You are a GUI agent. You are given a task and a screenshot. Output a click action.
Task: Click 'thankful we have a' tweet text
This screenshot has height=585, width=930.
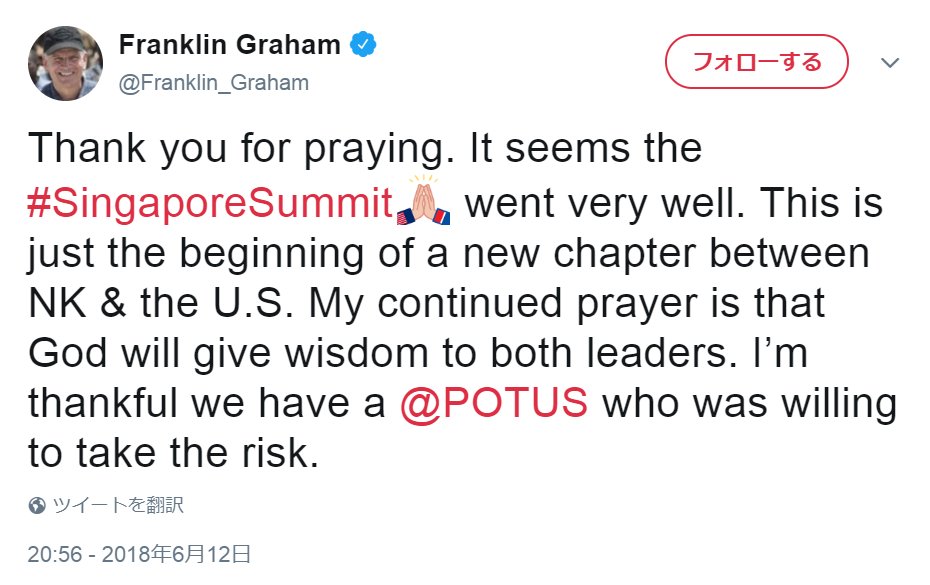click(207, 403)
